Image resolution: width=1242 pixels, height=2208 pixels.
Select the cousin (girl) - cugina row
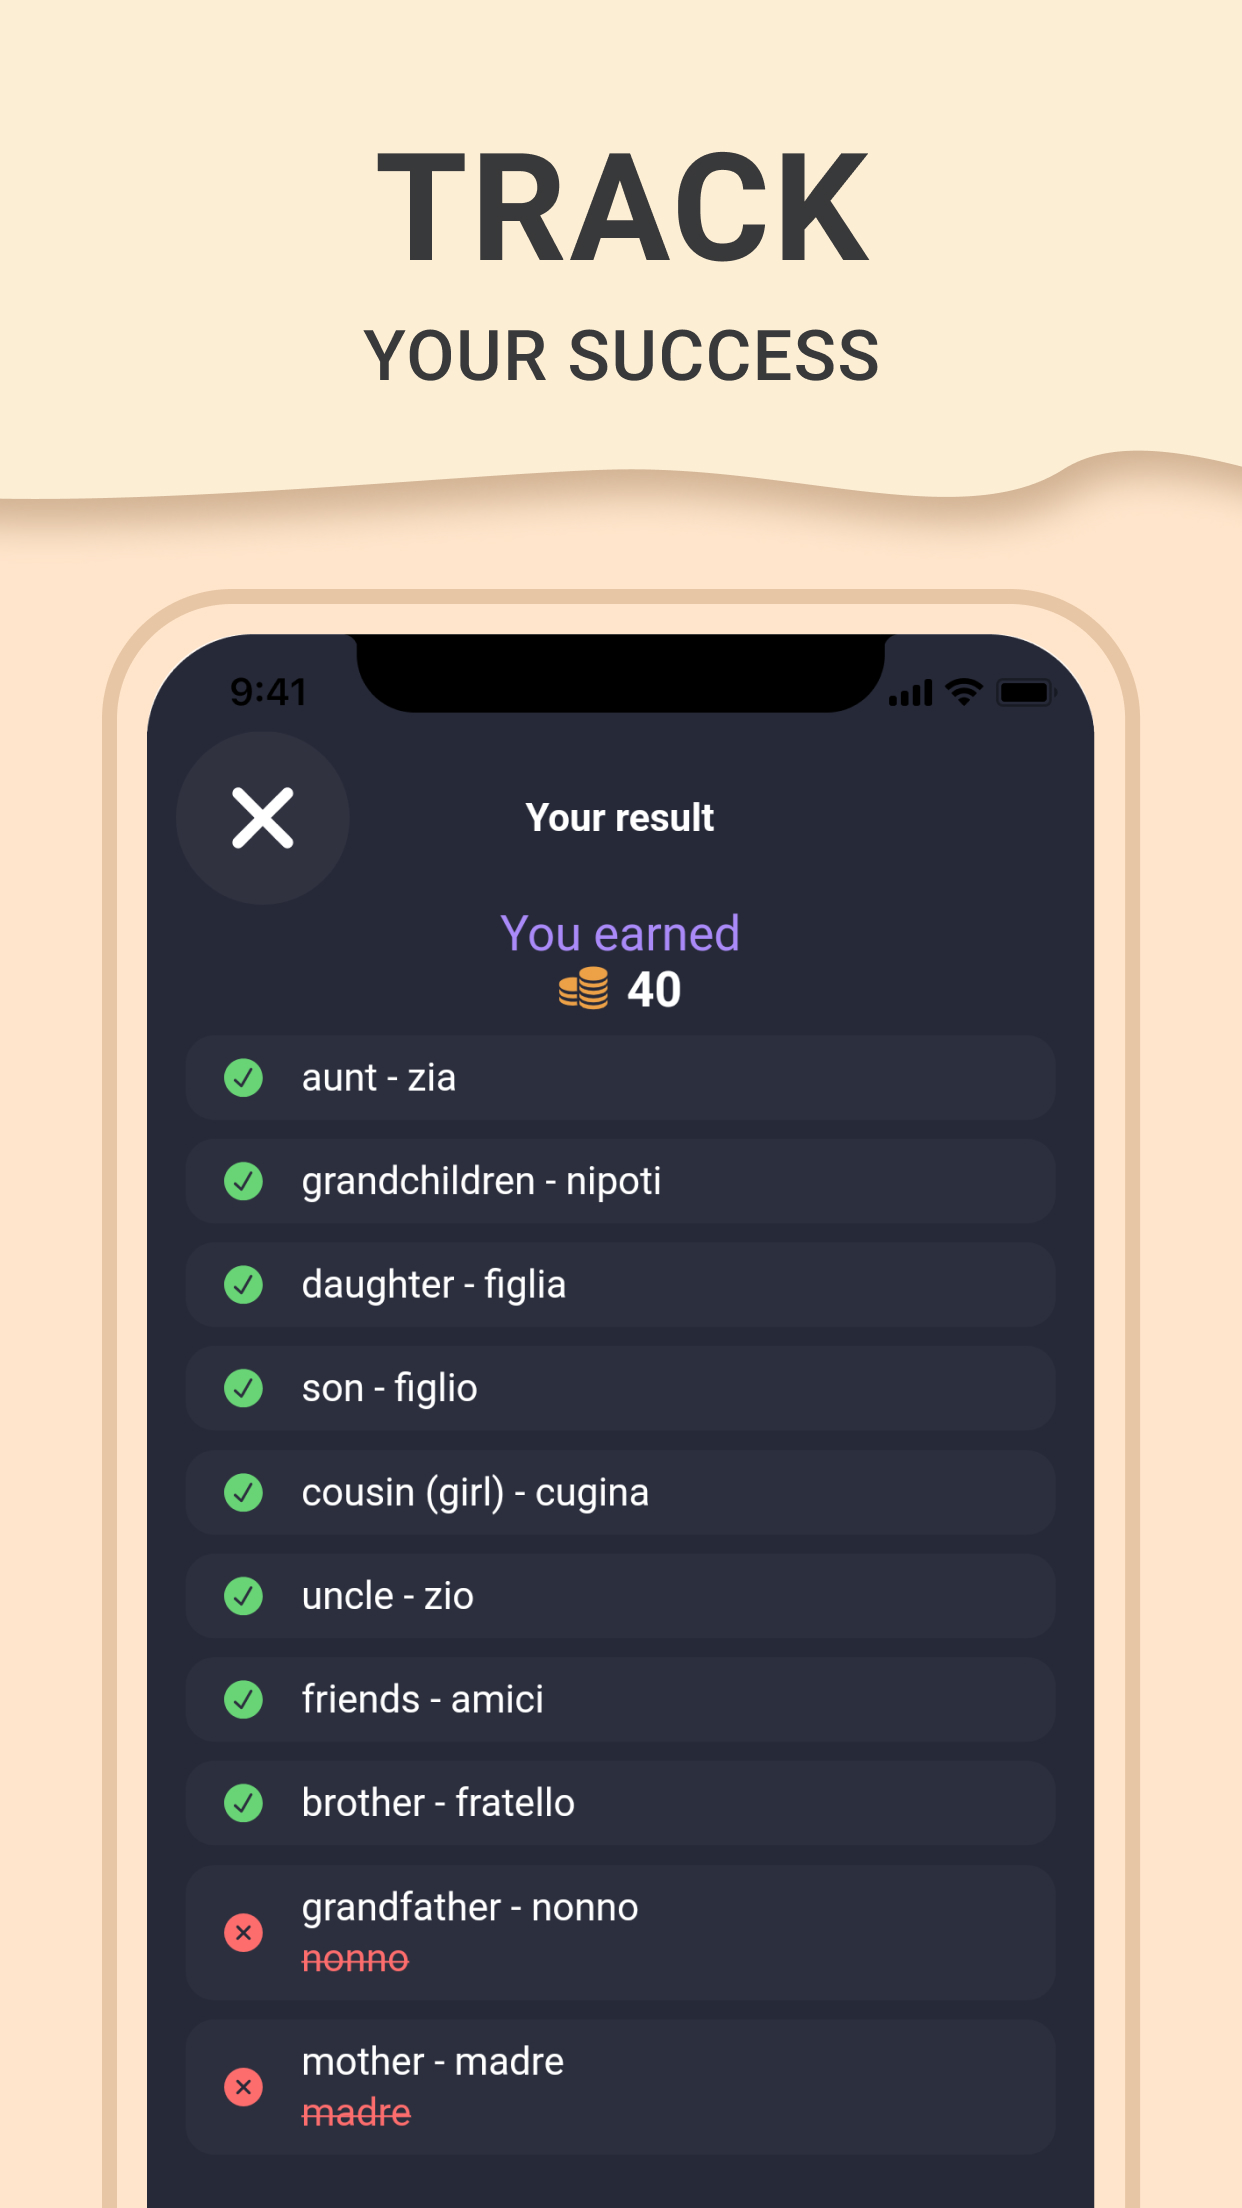point(620,1492)
